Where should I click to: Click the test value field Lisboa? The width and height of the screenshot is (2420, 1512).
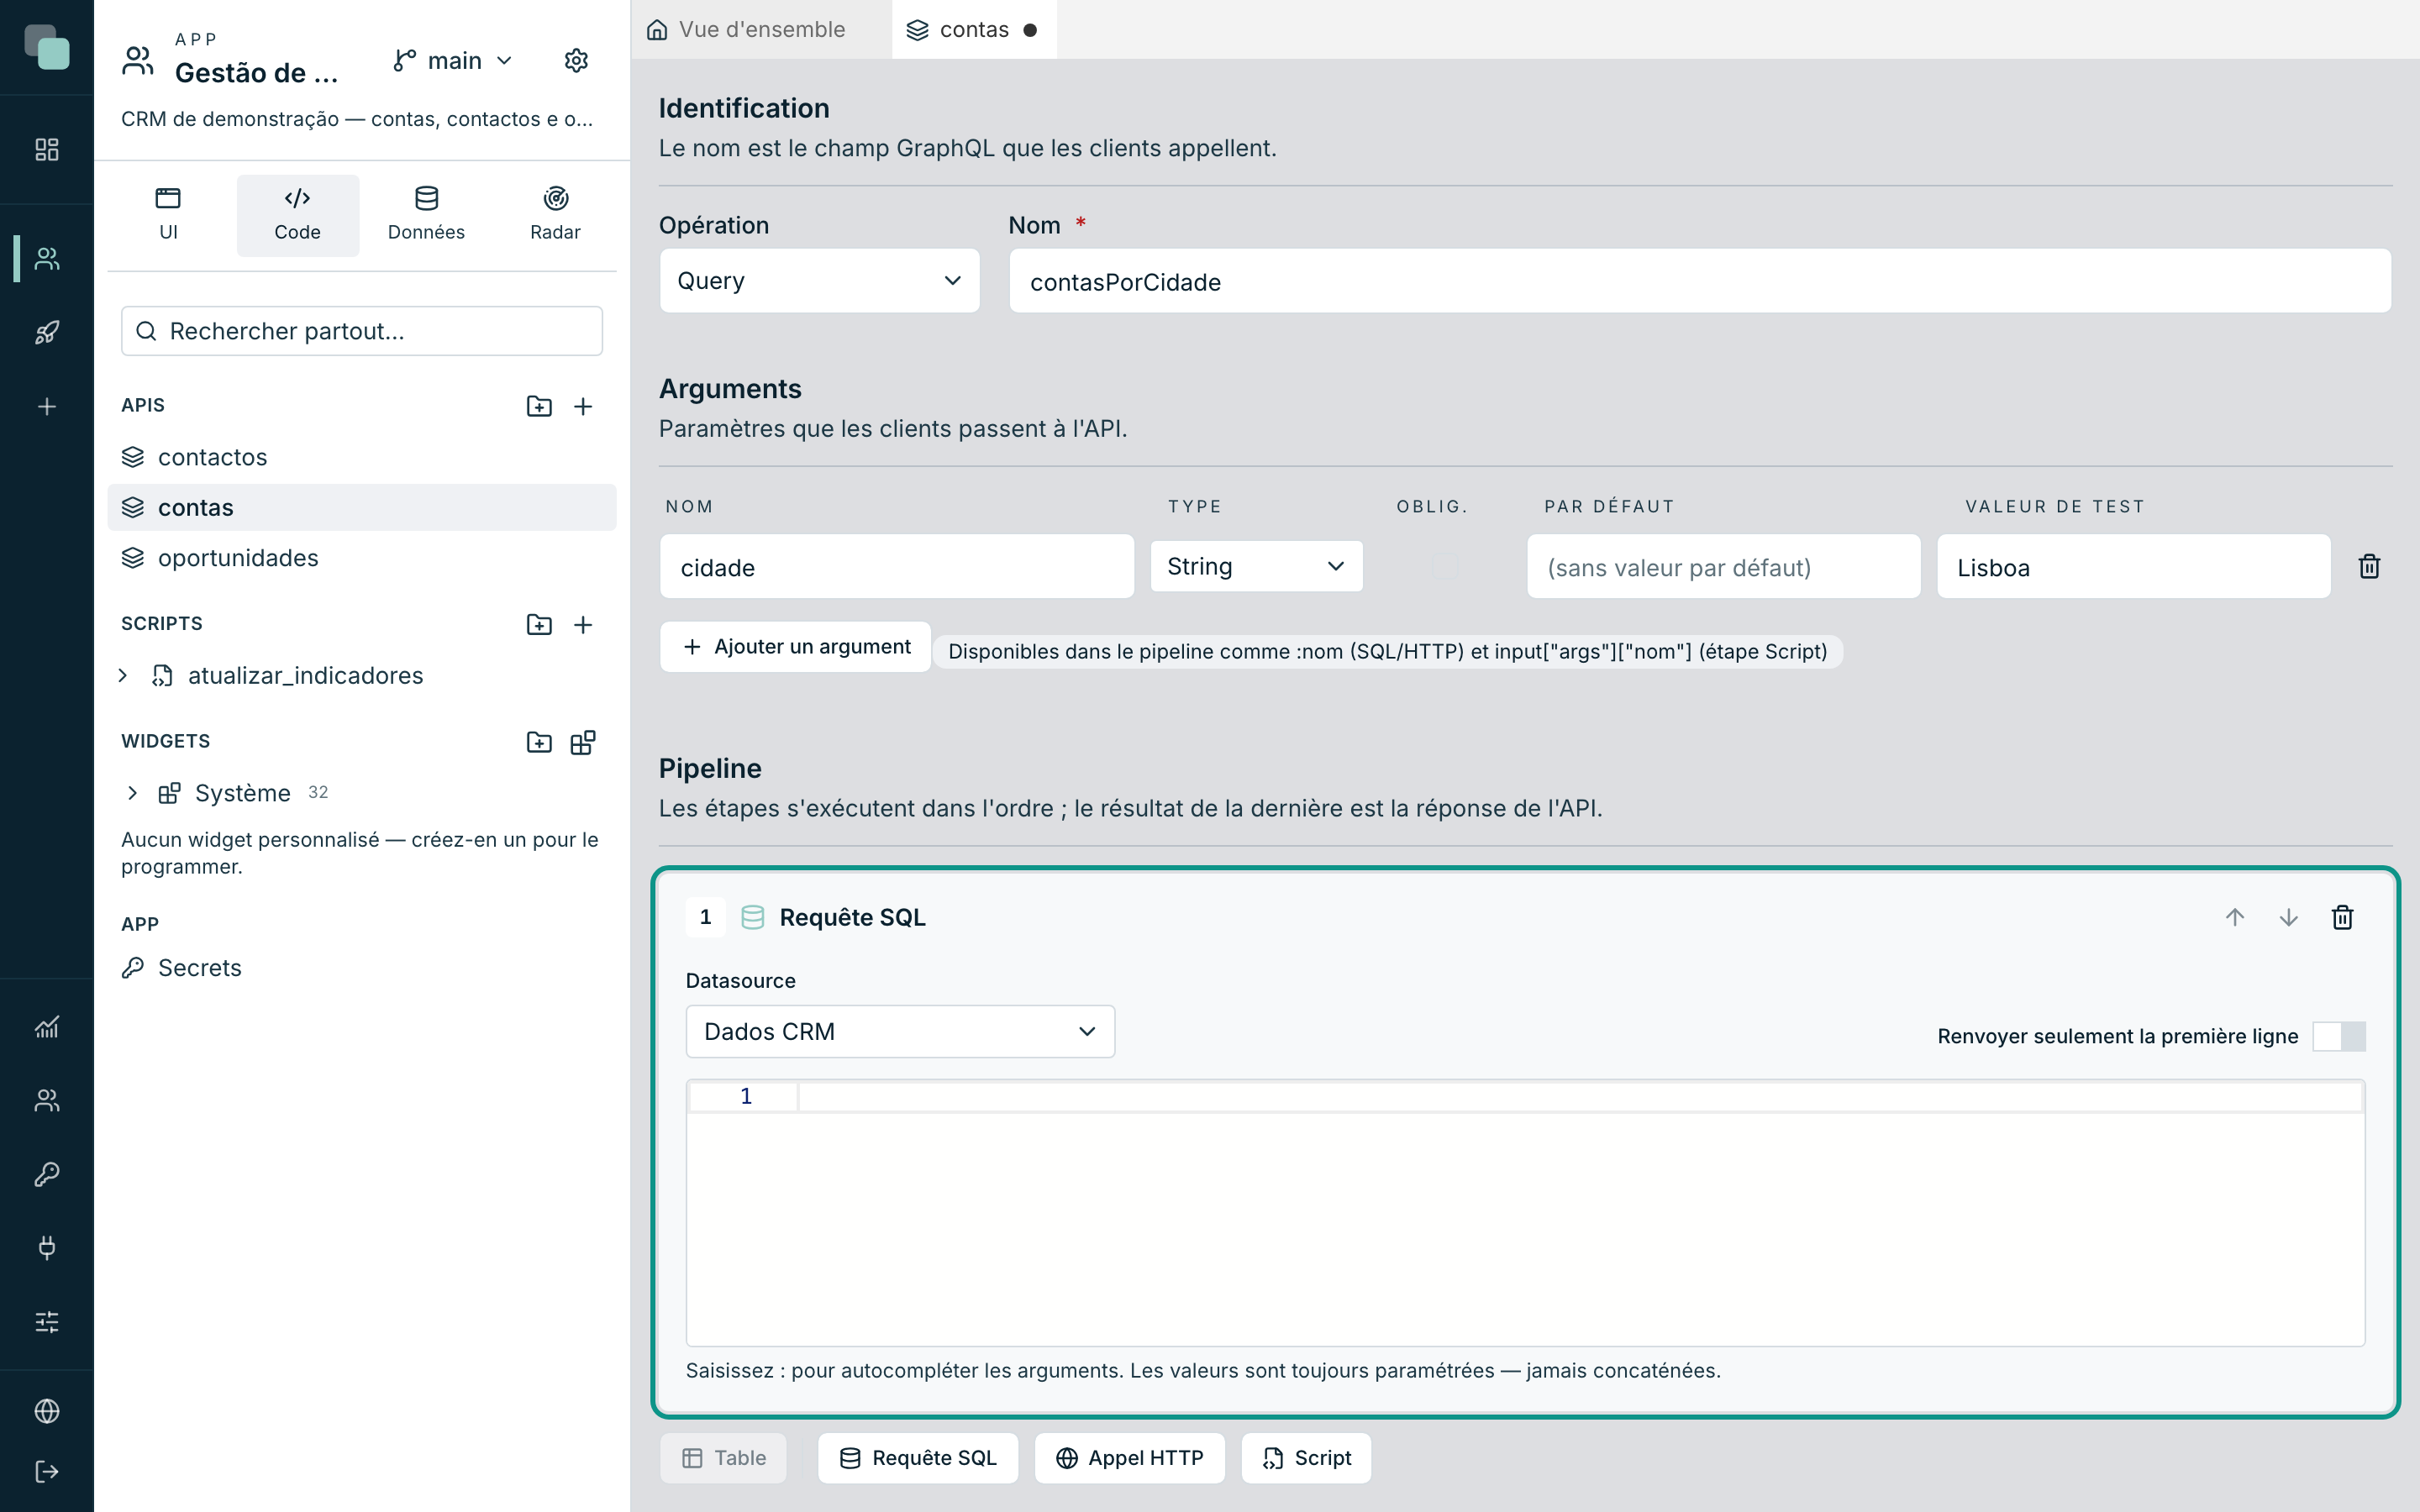point(2133,567)
